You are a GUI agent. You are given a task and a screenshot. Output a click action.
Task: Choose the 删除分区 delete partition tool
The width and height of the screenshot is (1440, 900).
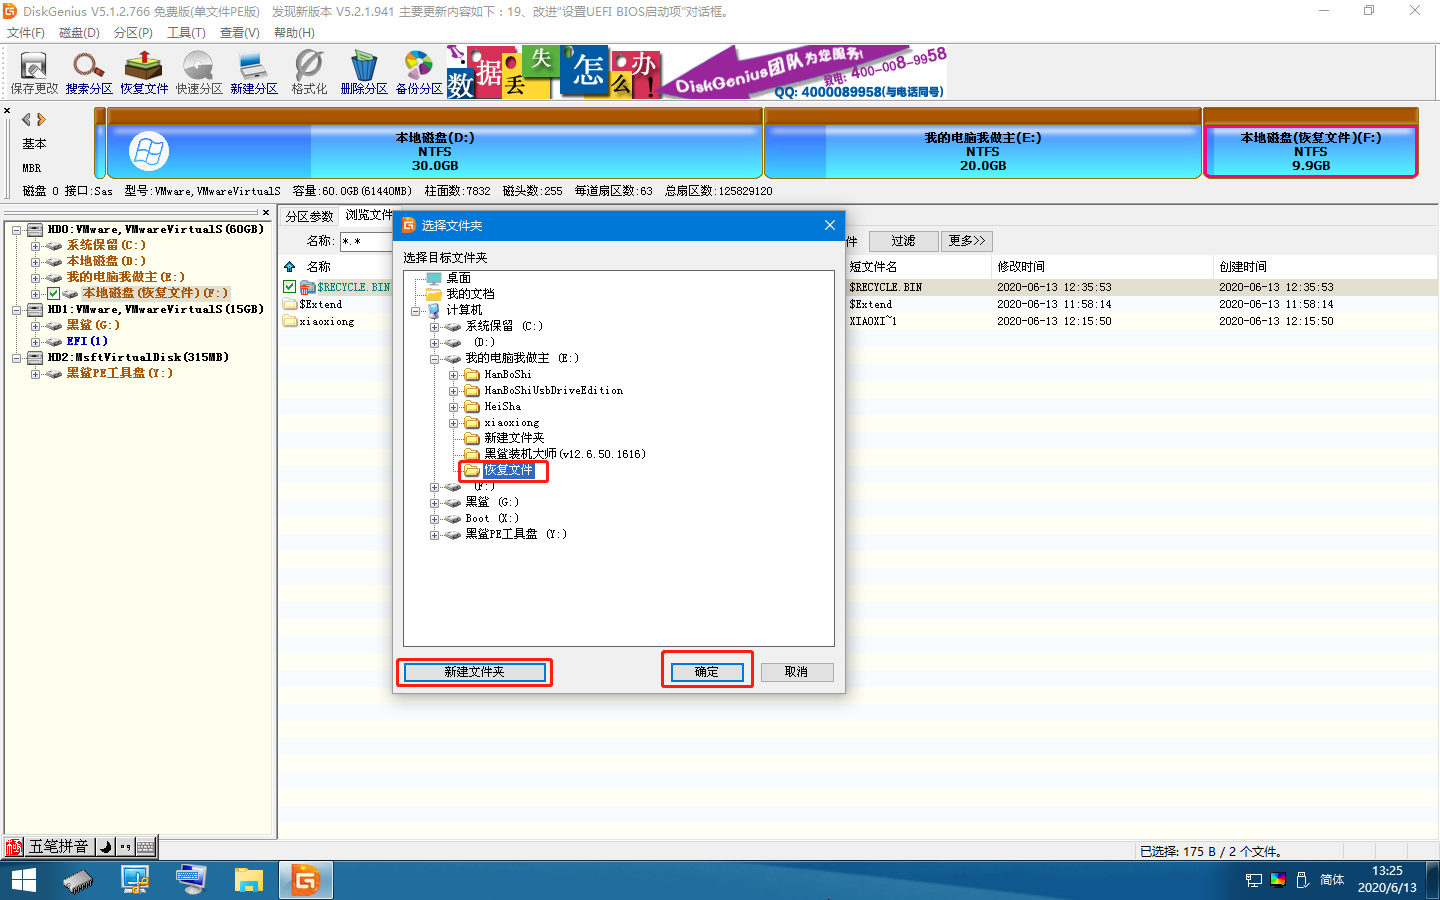tap(364, 73)
